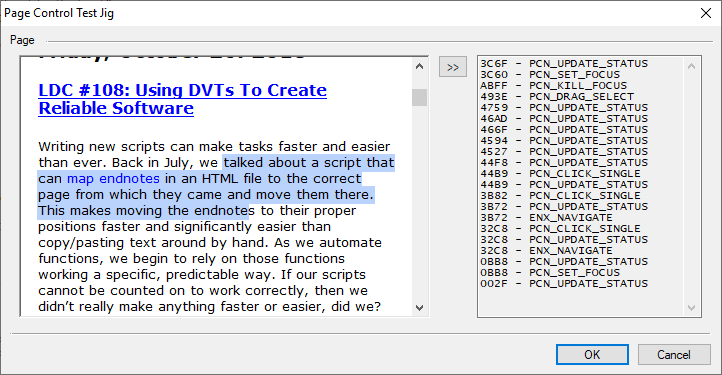Screen dimensions: 722x375
Task: Close the Page Control Test Jig dialog
Action: pos(705,13)
